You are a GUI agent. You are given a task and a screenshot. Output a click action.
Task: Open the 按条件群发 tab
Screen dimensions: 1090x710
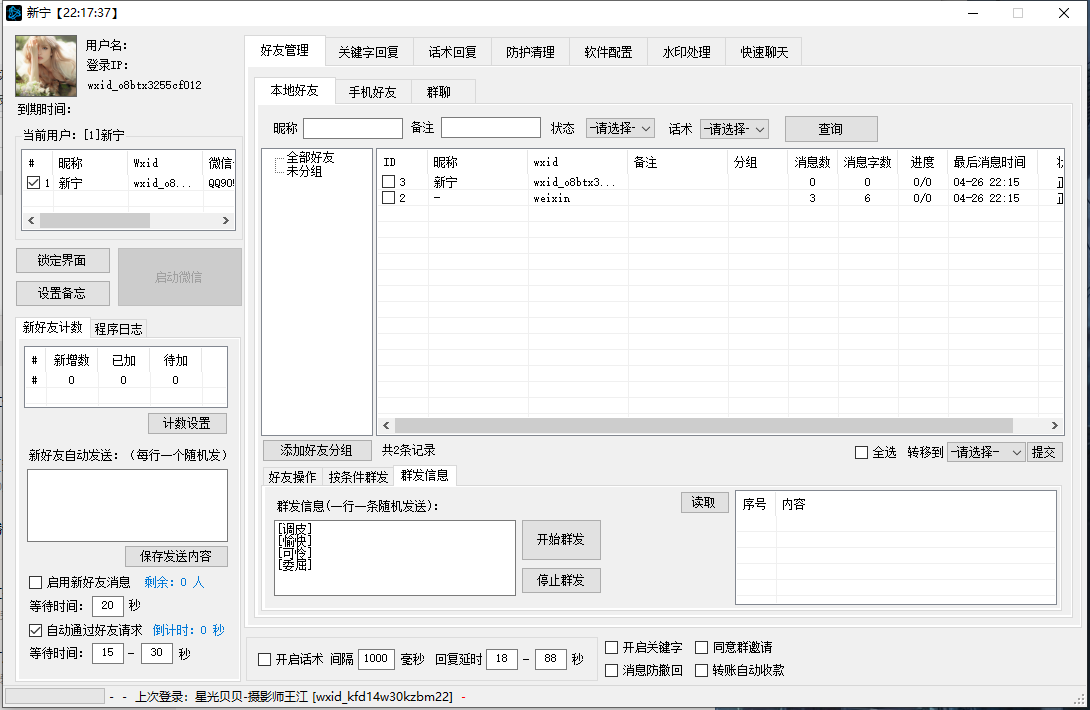click(x=358, y=477)
